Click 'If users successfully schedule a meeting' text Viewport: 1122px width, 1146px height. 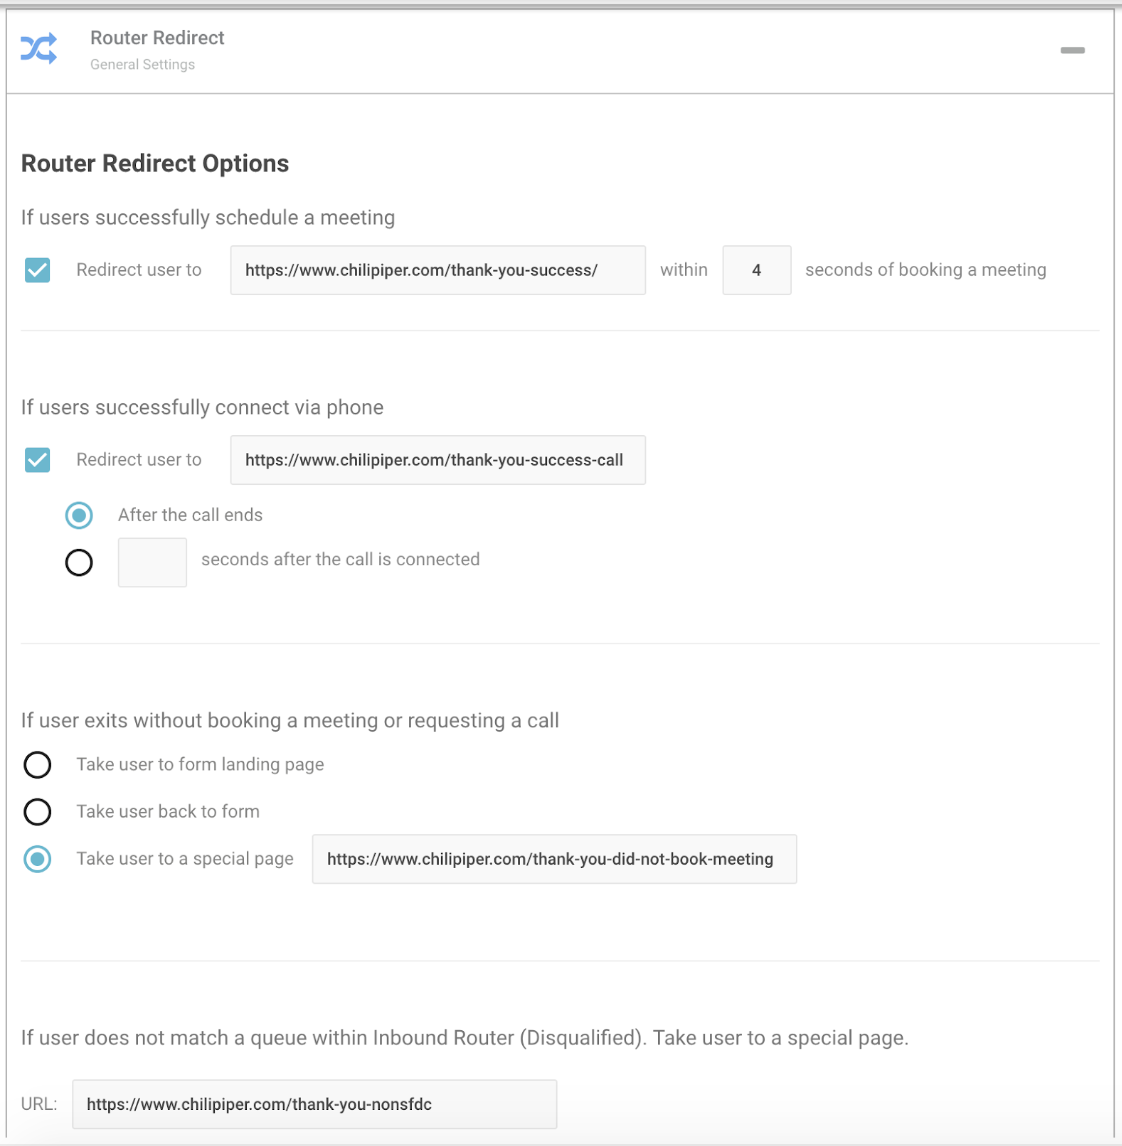(x=208, y=217)
